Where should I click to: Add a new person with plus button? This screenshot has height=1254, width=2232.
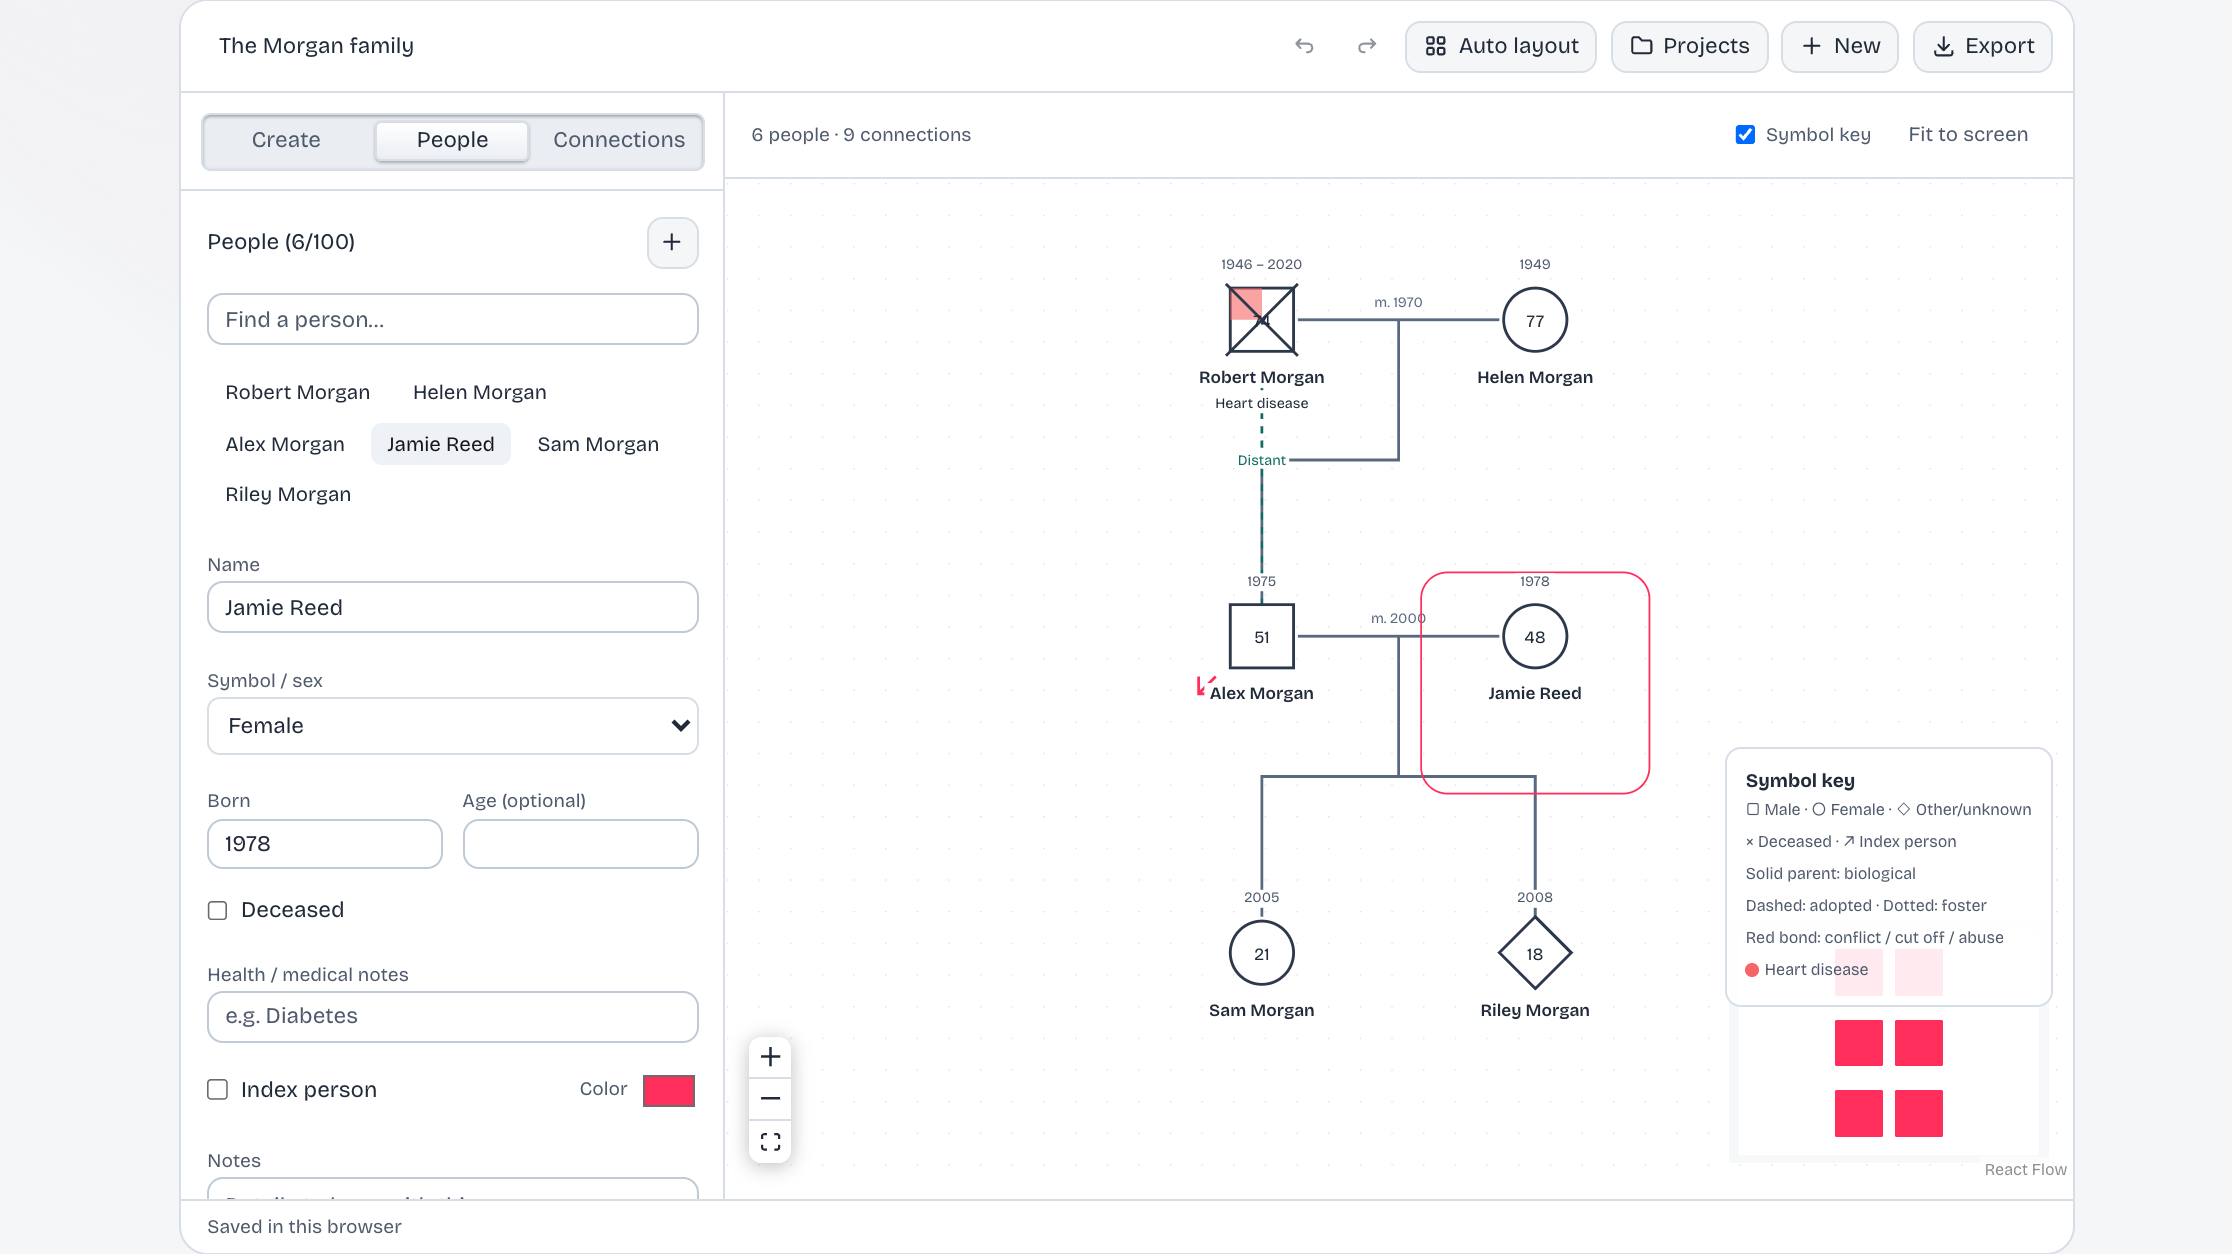coord(672,242)
